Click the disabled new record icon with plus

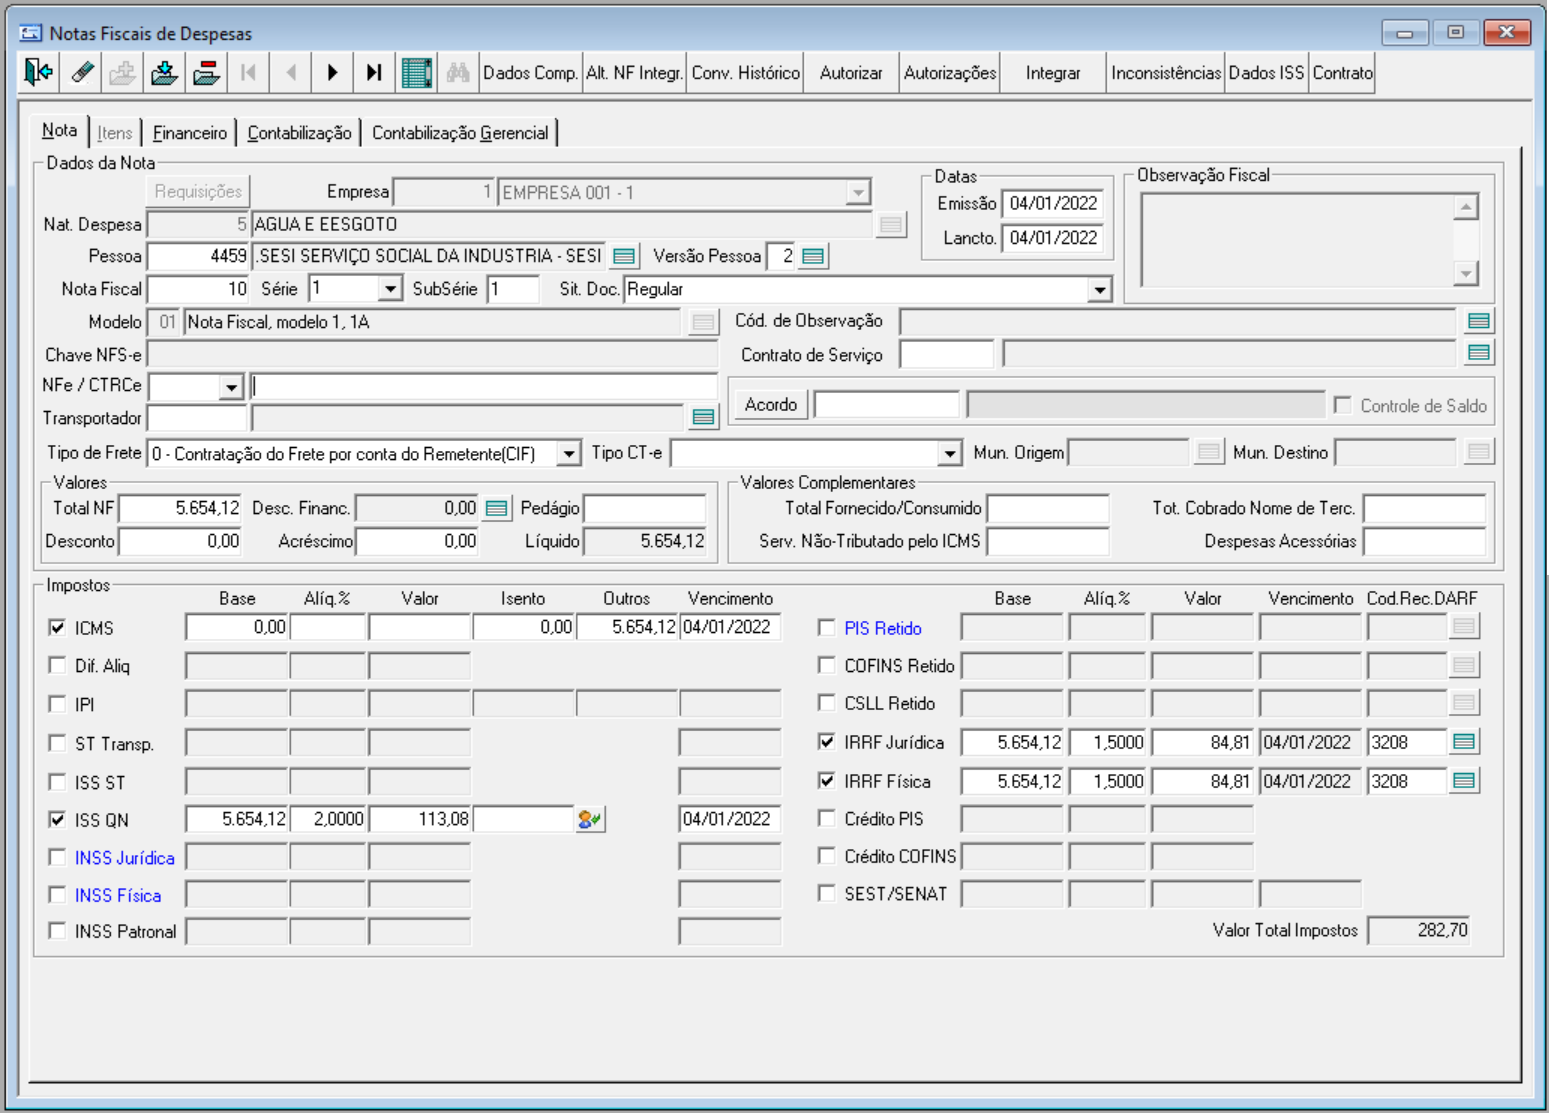(122, 73)
